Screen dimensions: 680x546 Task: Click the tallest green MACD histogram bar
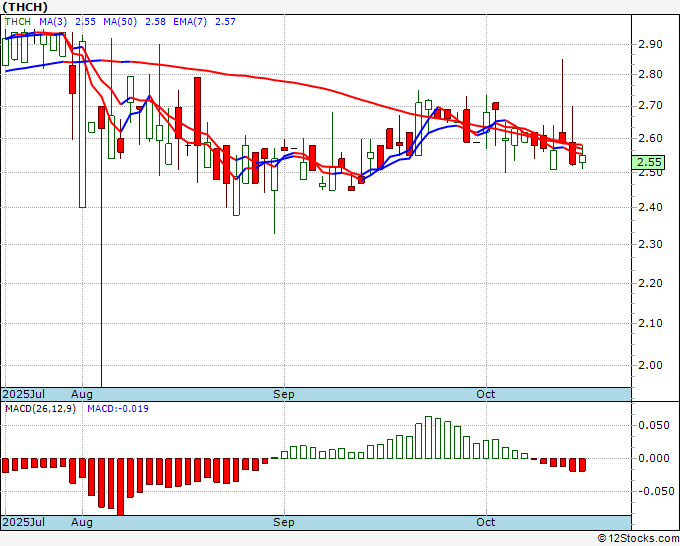428,438
